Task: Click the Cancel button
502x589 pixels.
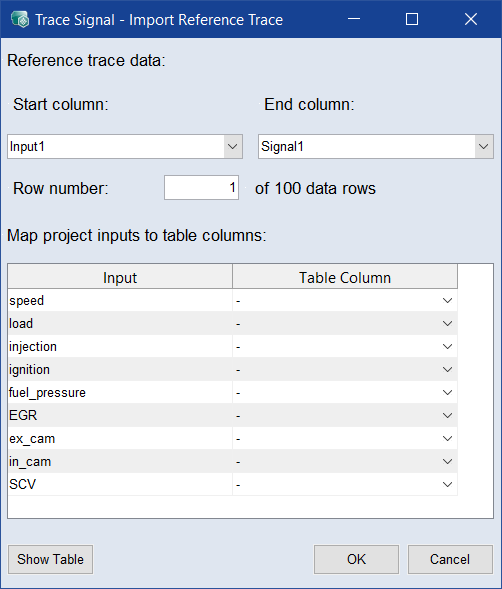Action: 450,559
